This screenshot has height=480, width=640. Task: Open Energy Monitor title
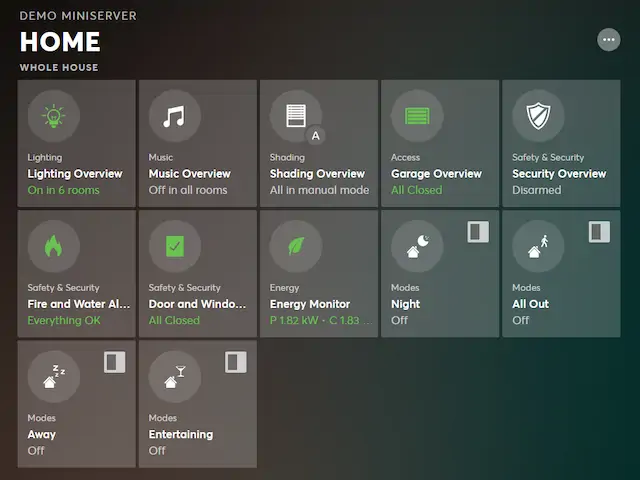[310, 304]
